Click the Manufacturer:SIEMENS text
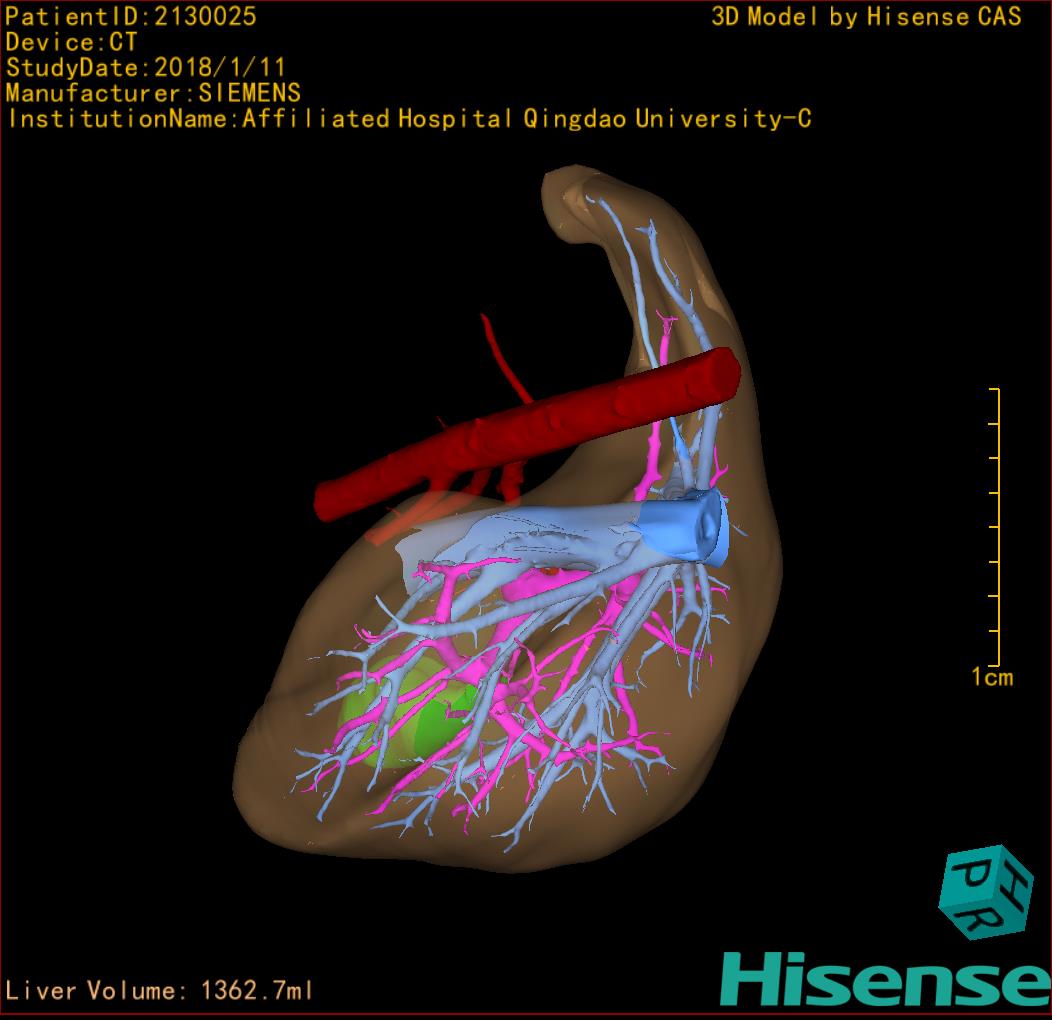 [x=153, y=93]
